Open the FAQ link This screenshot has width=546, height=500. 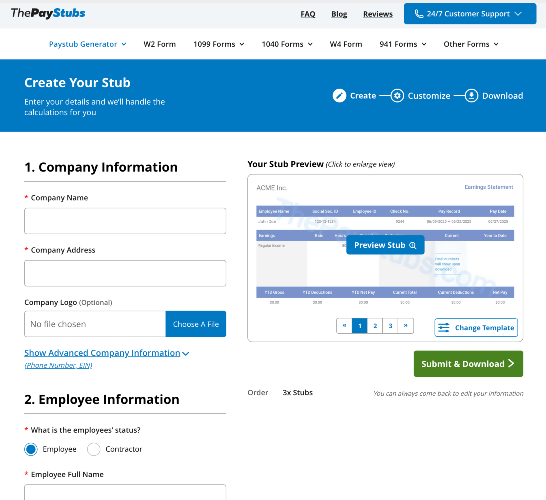(308, 14)
